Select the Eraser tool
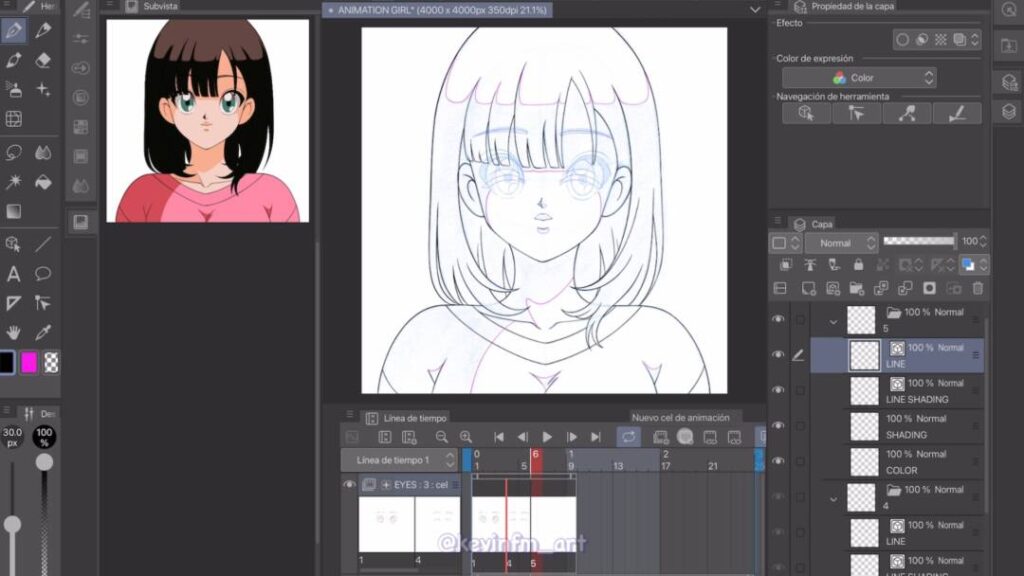 coord(43,60)
